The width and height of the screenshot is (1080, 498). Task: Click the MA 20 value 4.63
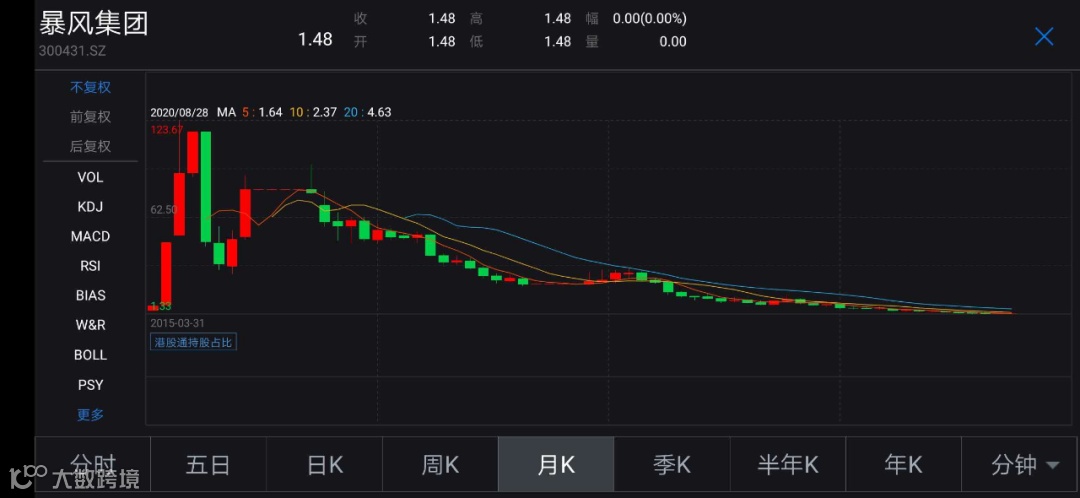click(379, 112)
